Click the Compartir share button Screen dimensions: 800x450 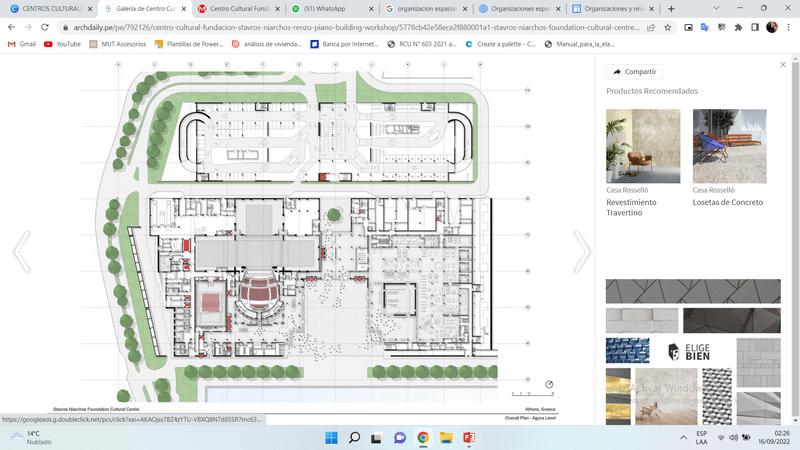635,72
